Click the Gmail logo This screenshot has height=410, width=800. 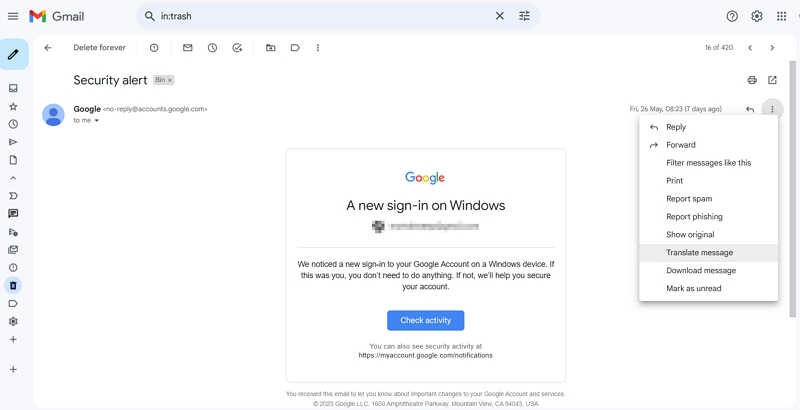click(x=57, y=16)
